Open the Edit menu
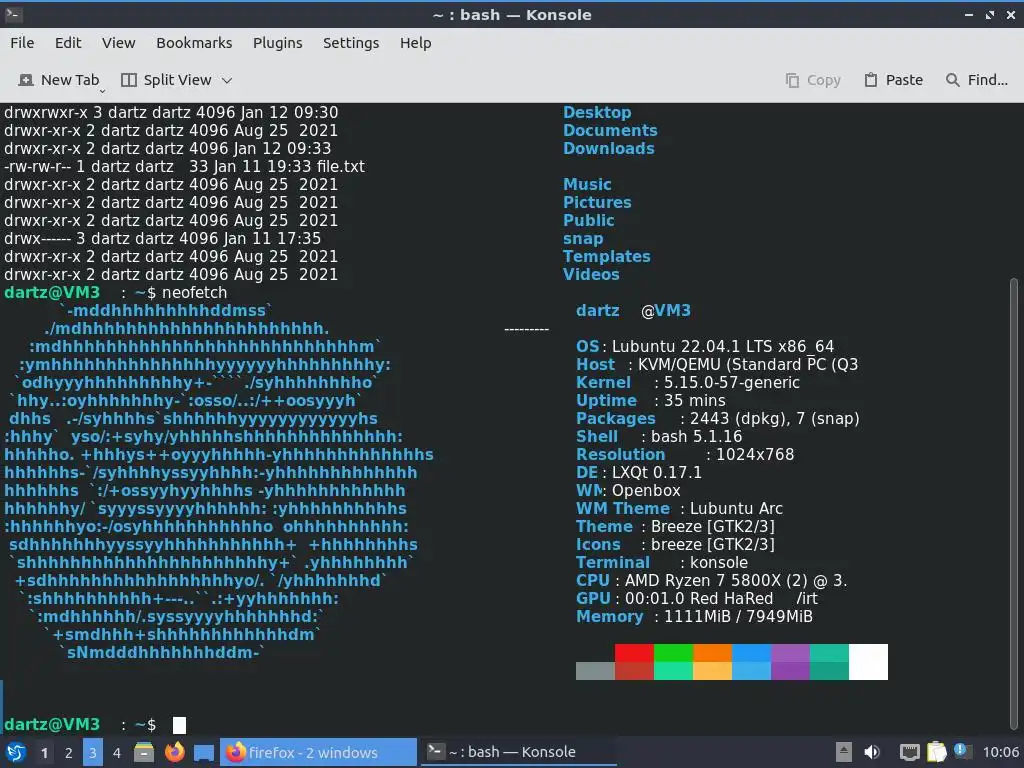 (x=68, y=43)
